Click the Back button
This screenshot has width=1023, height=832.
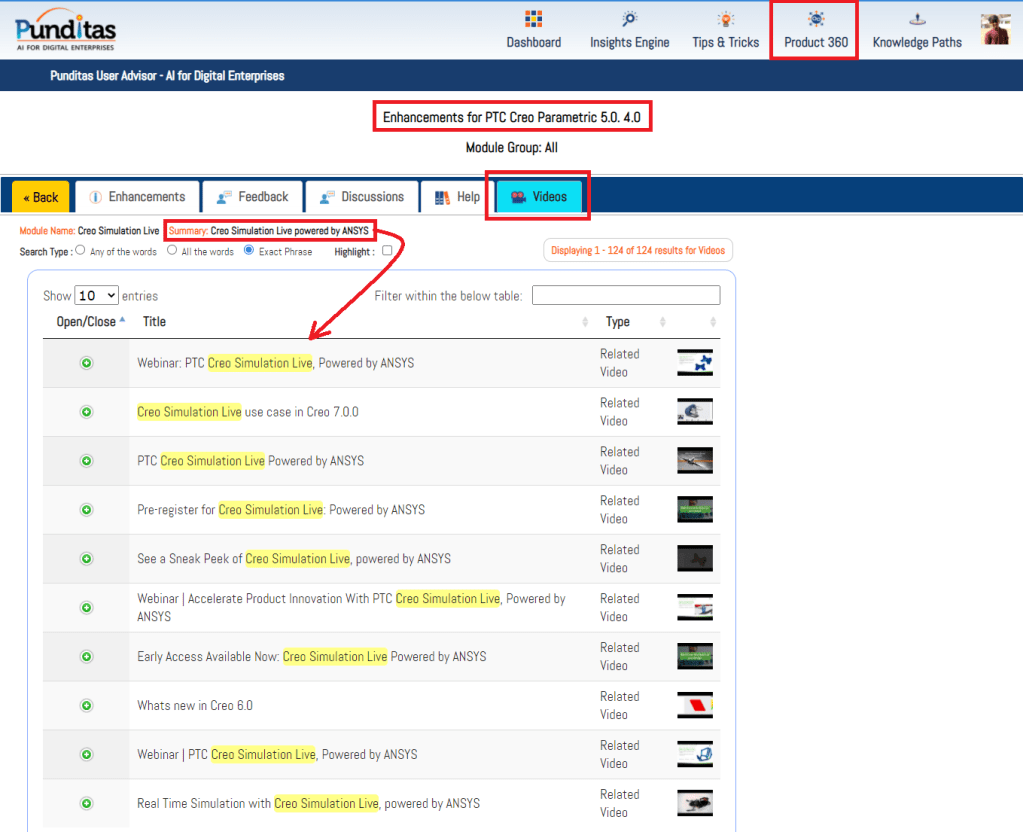[x=41, y=197]
